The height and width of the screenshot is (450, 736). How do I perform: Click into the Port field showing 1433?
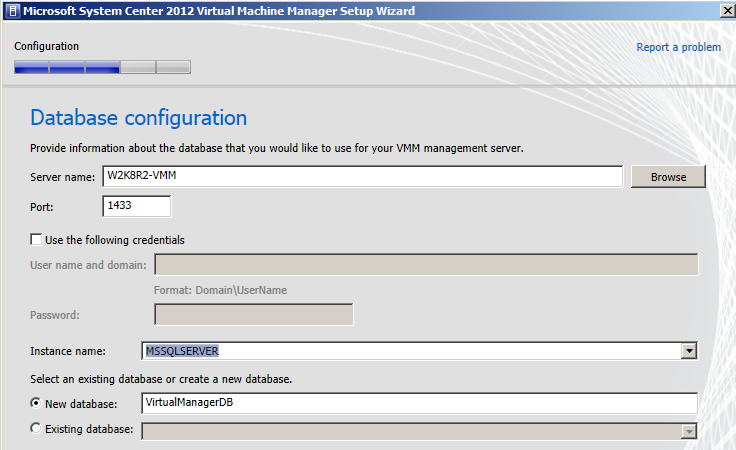point(137,206)
